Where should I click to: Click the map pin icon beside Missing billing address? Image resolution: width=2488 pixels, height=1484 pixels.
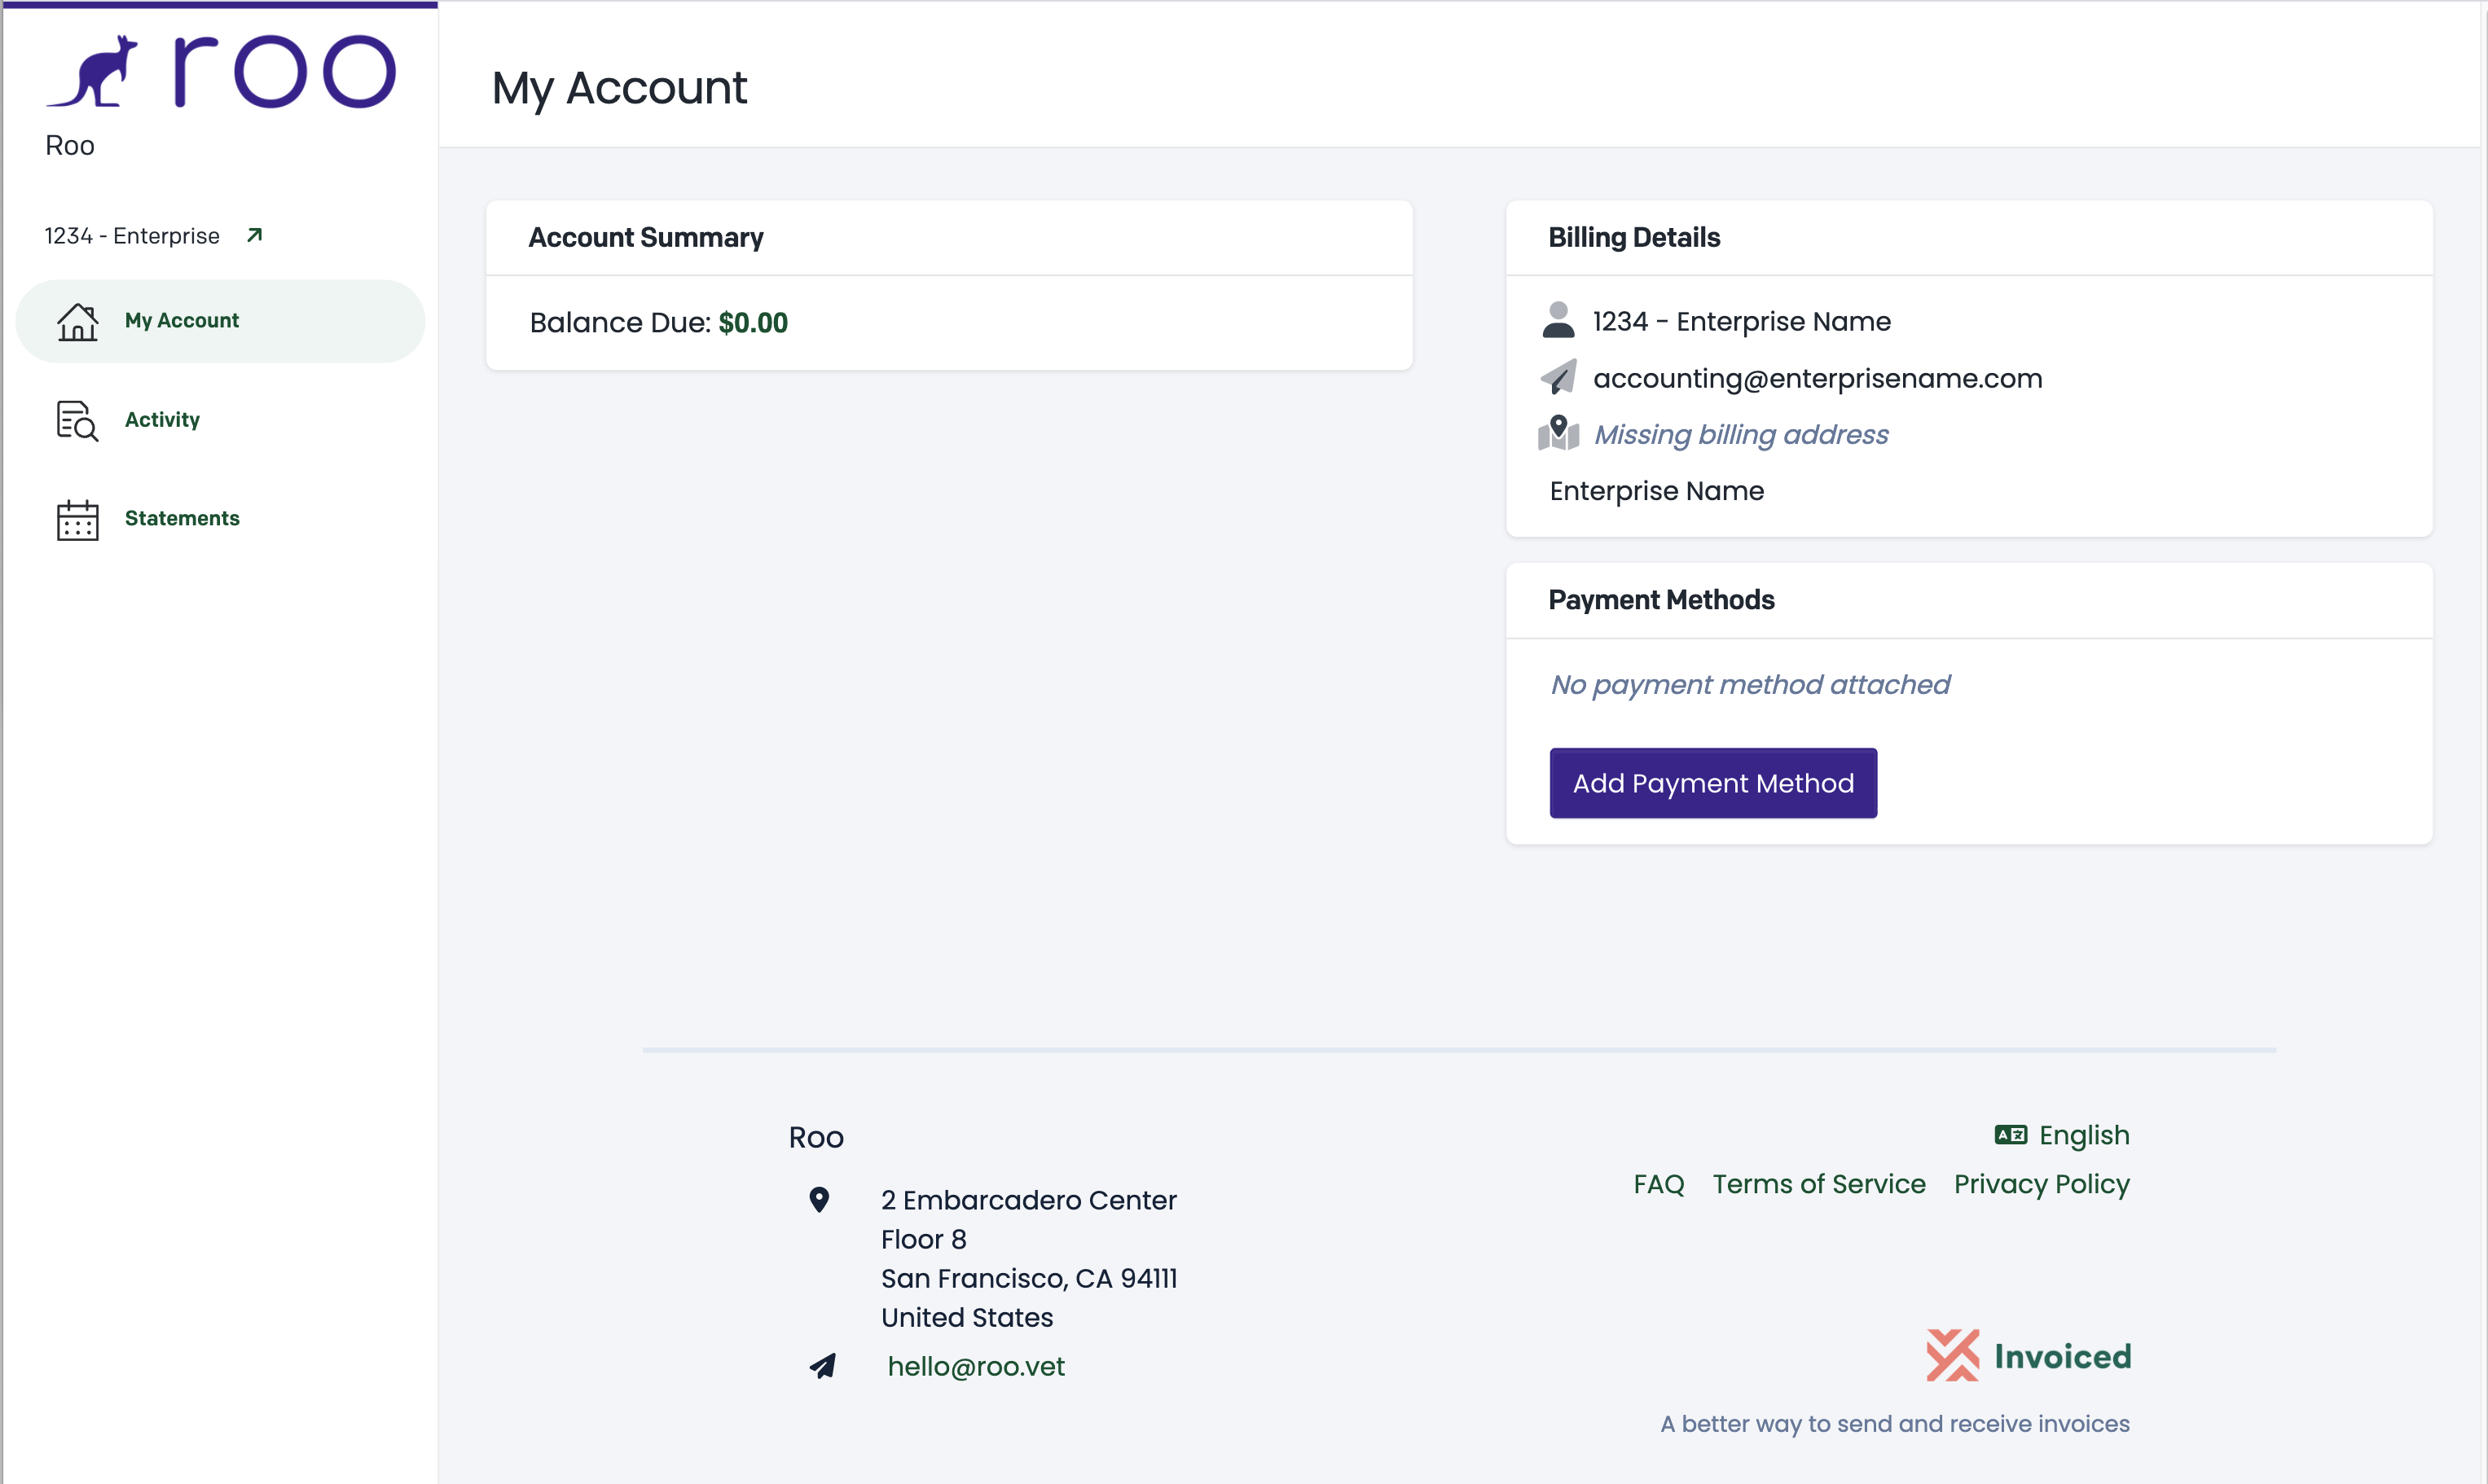(1558, 433)
